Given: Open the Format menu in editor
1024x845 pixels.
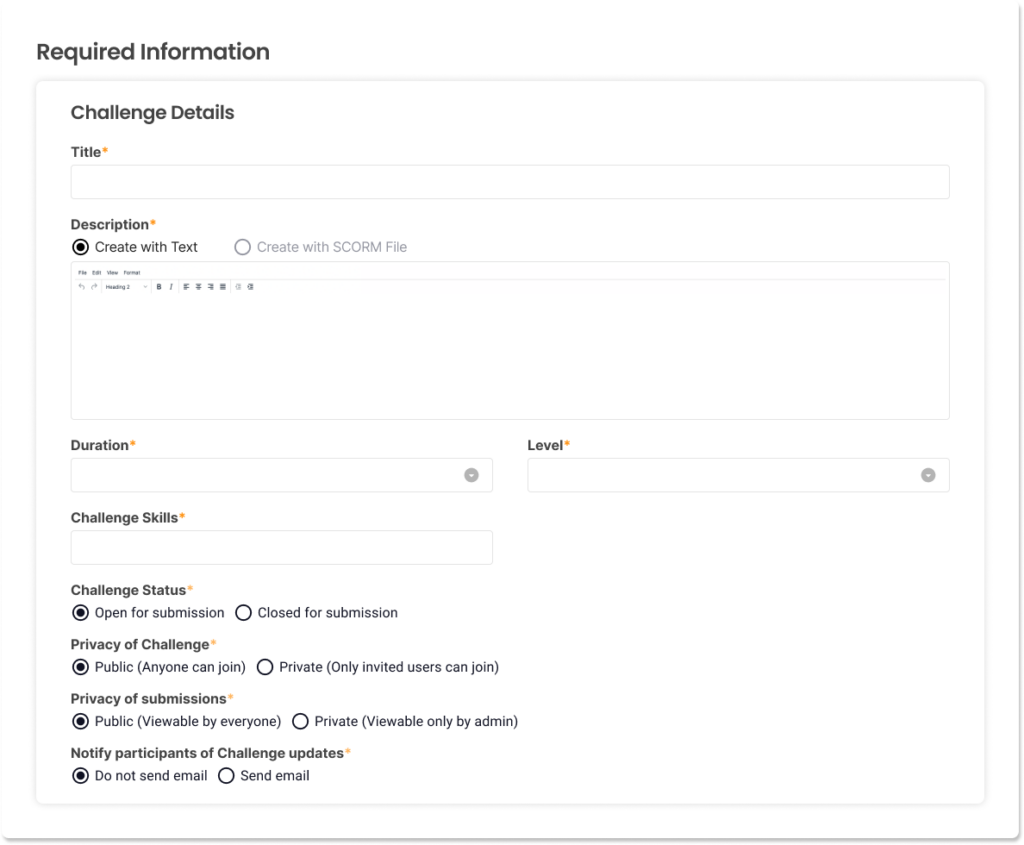Looking at the screenshot, I should [x=132, y=272].
